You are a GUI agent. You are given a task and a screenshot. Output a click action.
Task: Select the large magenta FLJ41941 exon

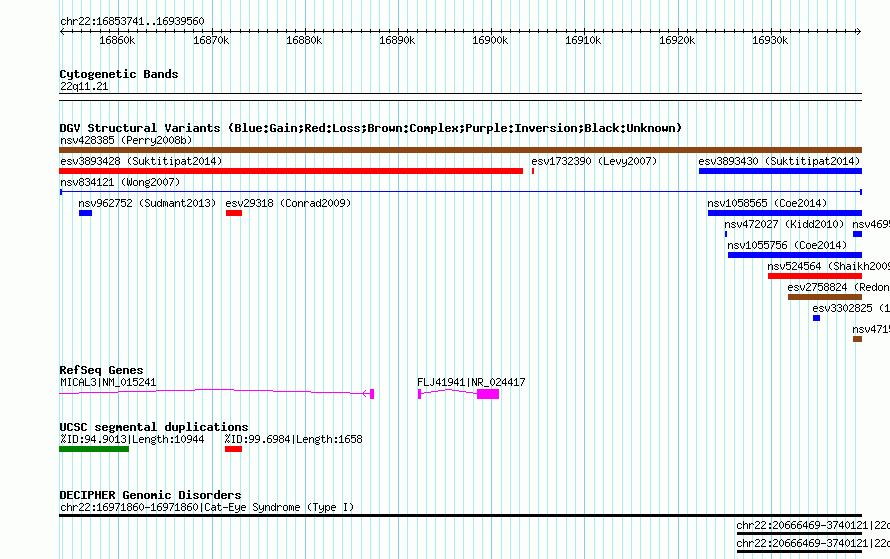[488, 394]
